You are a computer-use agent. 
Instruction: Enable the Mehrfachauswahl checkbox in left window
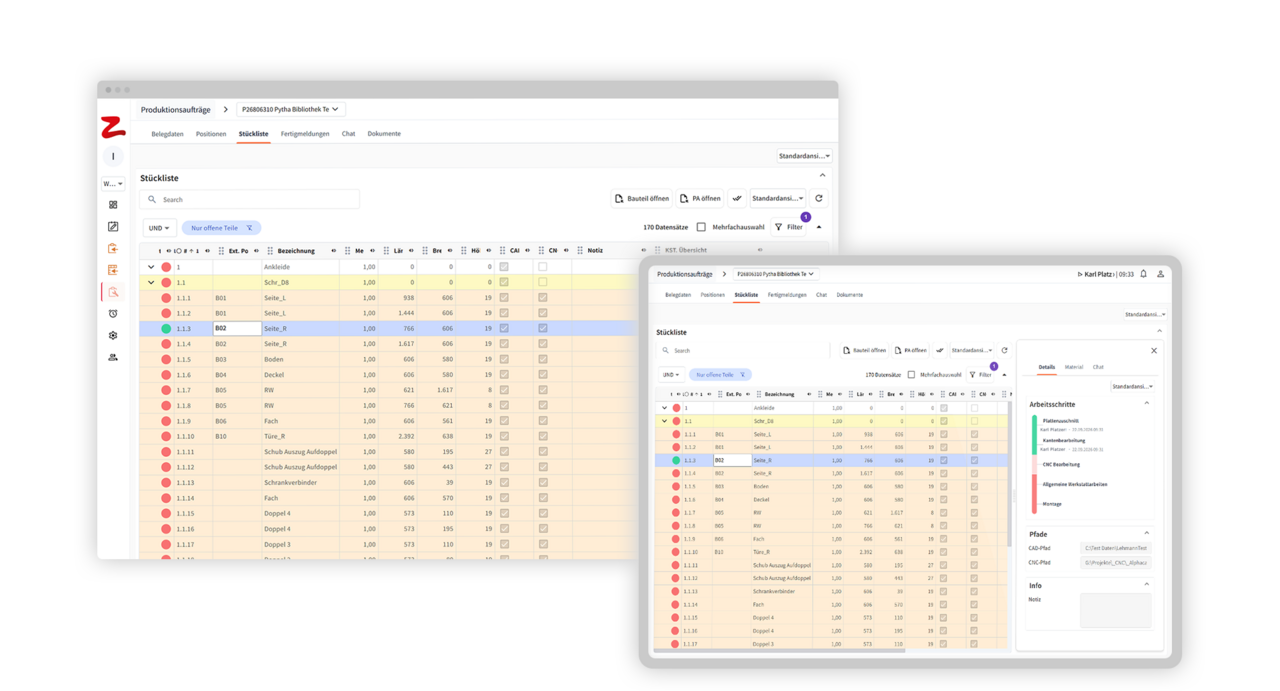(701, 228)
